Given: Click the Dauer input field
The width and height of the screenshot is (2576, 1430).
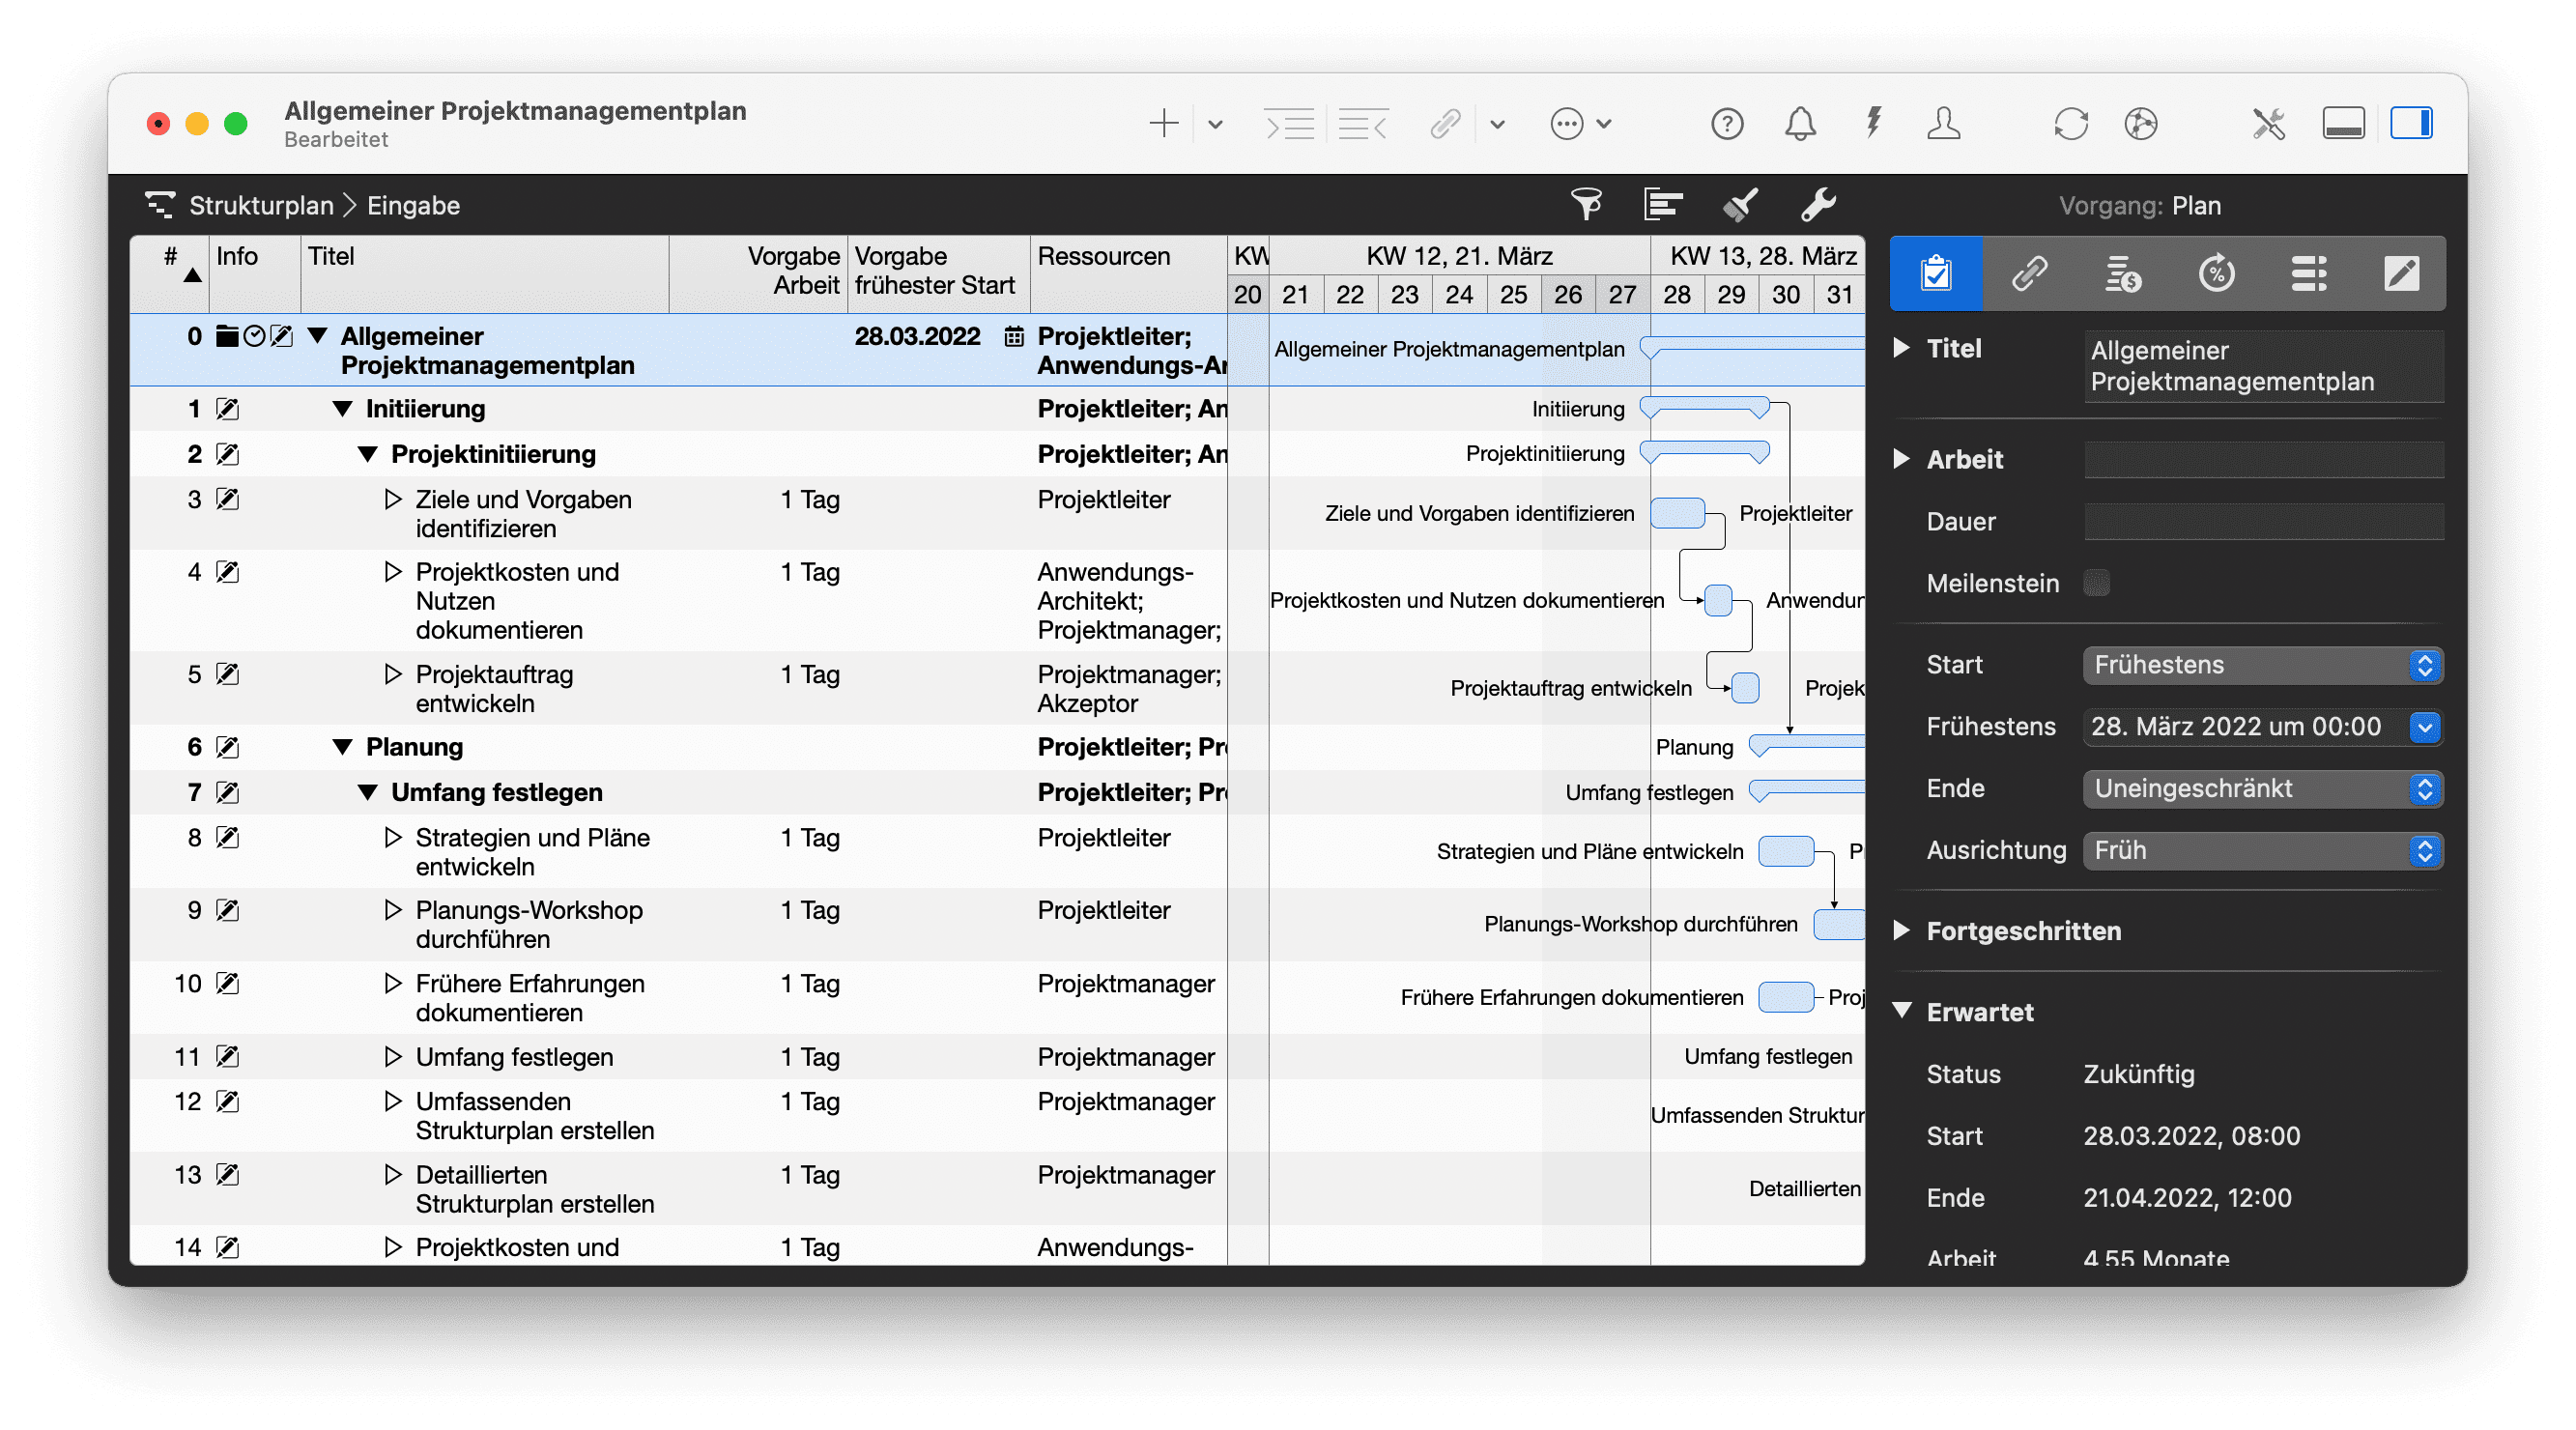Looking at the screenshot, I should pos(2263,522).
